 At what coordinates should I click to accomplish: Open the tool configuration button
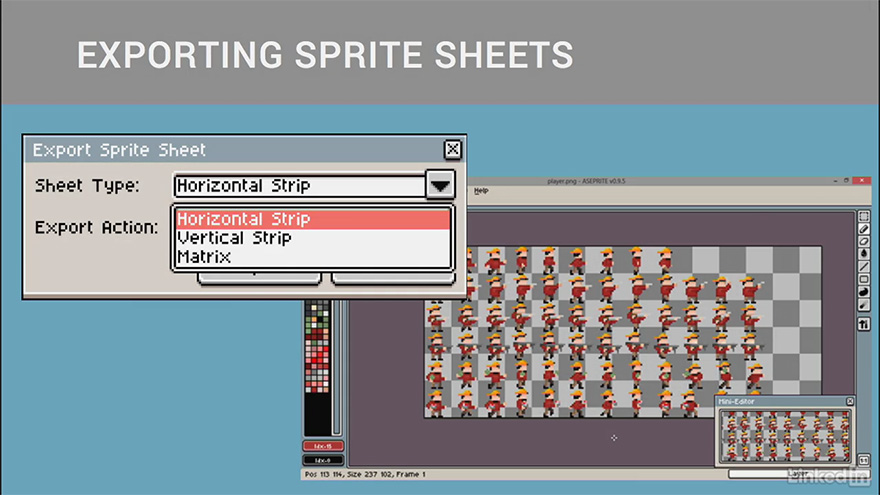[864, 324]
